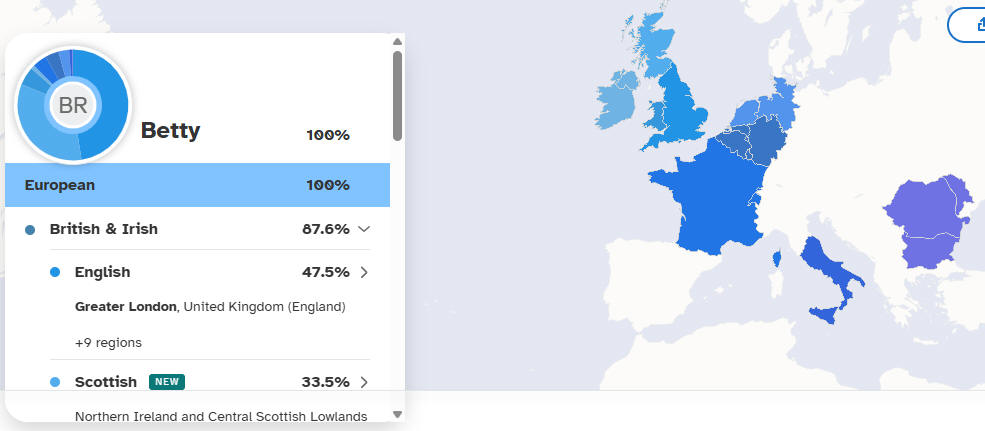Image resolution: width=985 pixels, height=431 pixels.
Task: Click the share icon button at top right
Action: coord(970,25)
